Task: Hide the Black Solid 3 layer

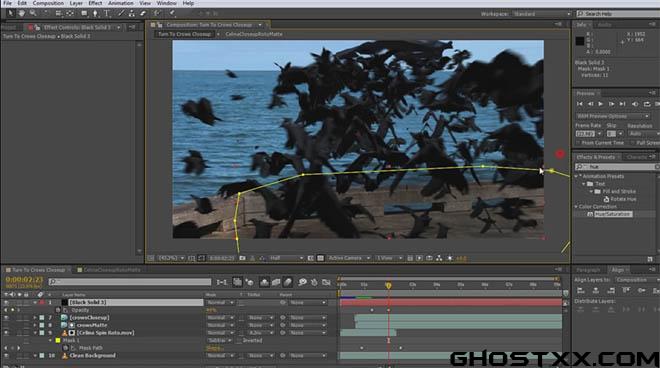Action: [6, 303]
